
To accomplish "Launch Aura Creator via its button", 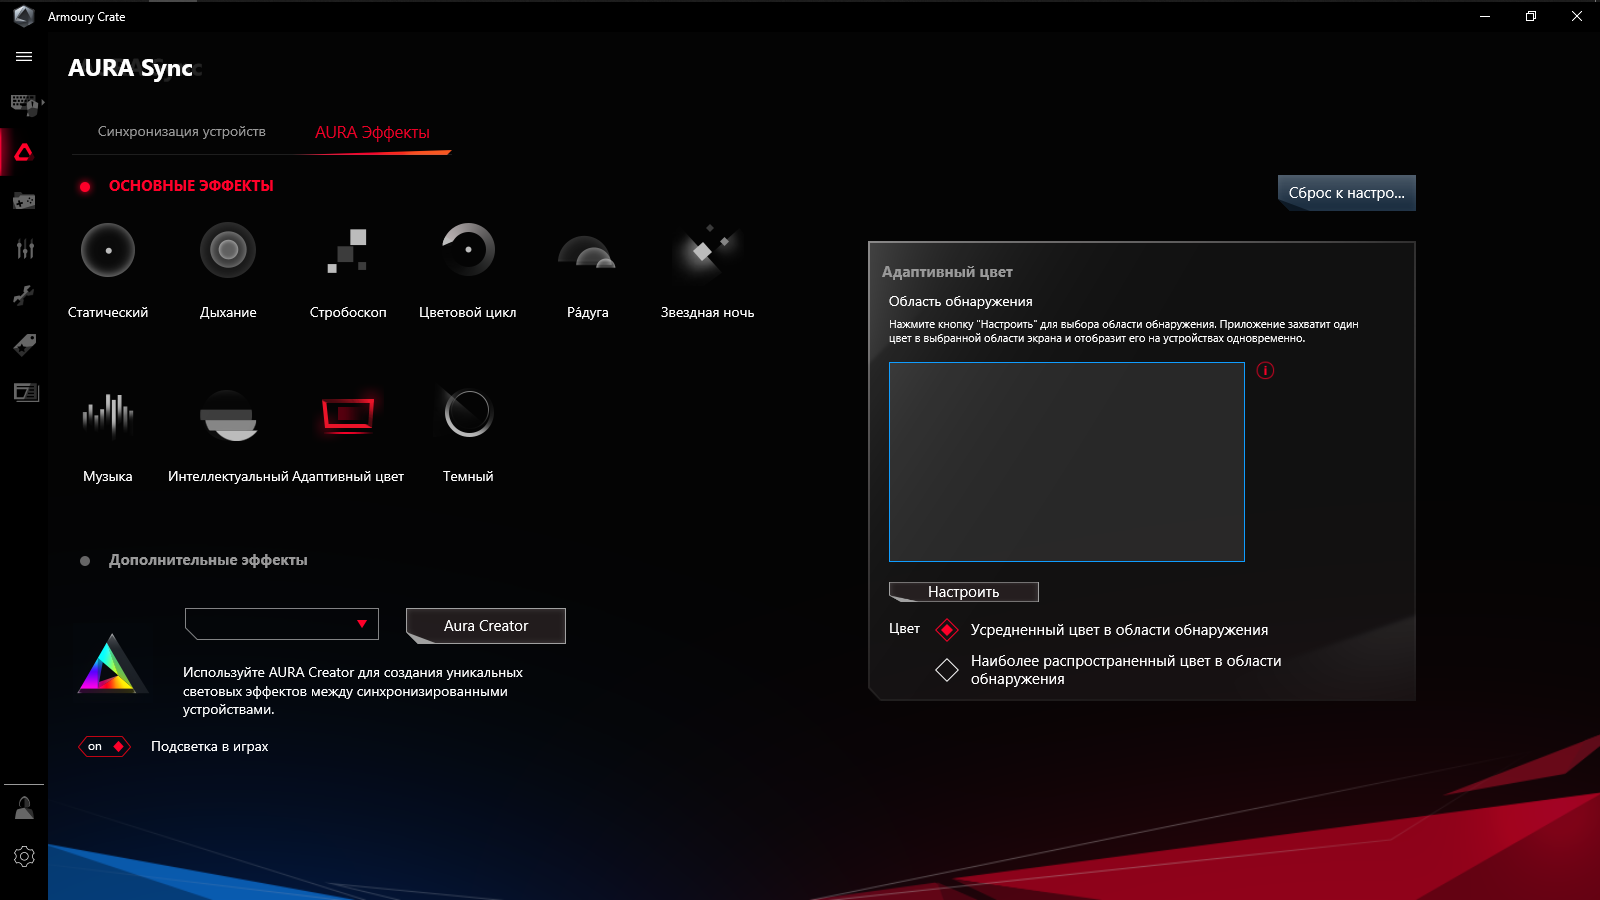I will coord(486,626).
